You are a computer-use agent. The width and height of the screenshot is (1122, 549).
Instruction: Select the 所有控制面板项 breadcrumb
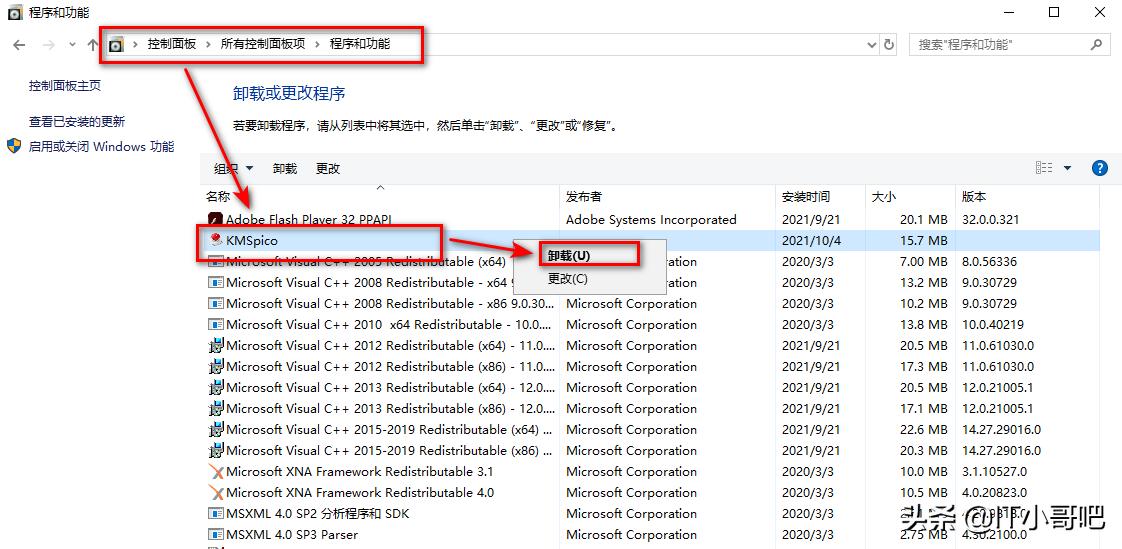tap(263, 44)
